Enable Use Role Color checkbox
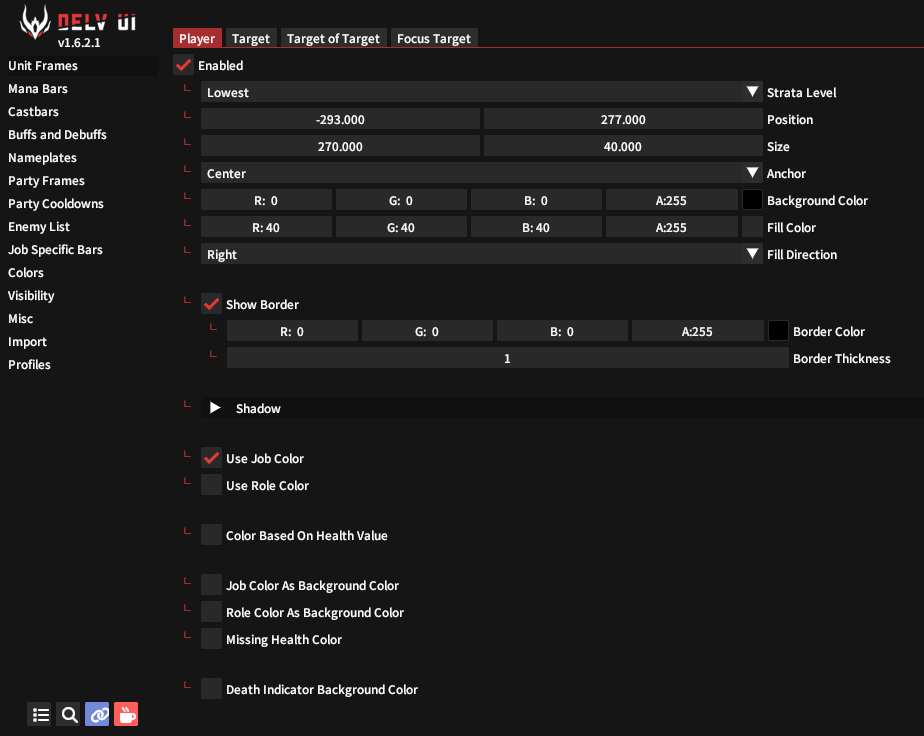The height and width of the screenshot is (736, 924). coord(211,485)
